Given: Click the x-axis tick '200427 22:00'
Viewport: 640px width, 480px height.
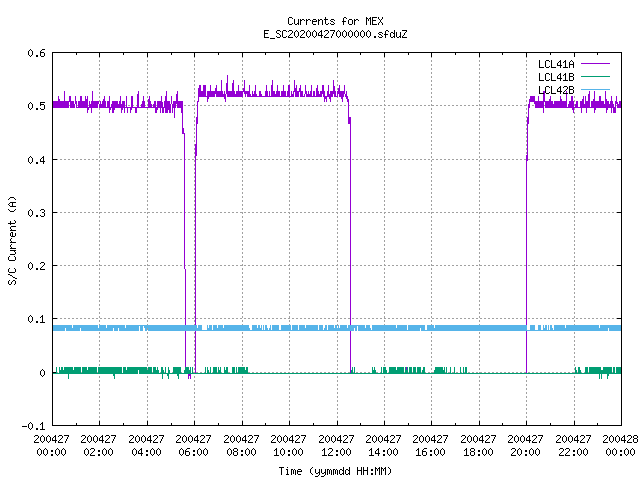Looking at the screenshot, I should [573, 445].
